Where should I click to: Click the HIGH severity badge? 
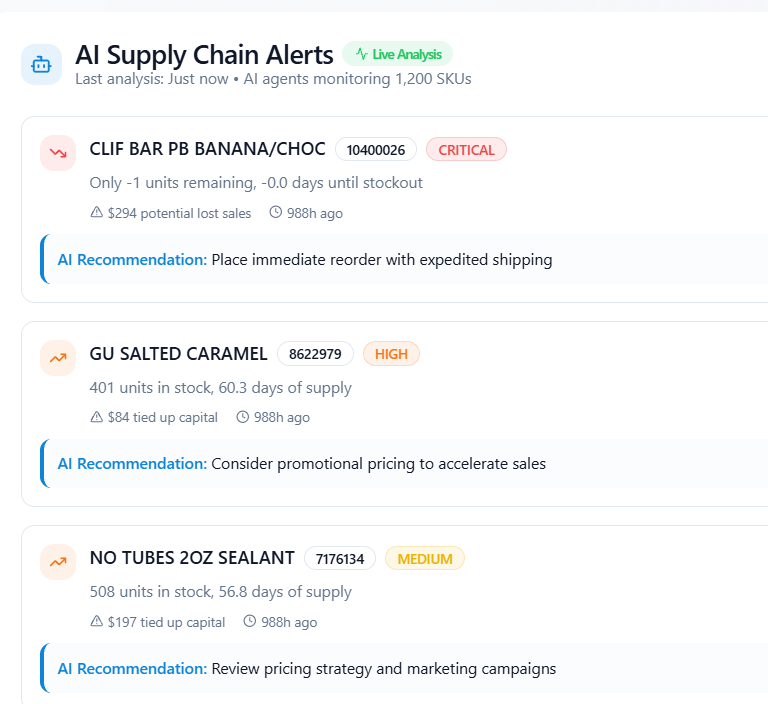pyautogui.click(x=391, y=354)
